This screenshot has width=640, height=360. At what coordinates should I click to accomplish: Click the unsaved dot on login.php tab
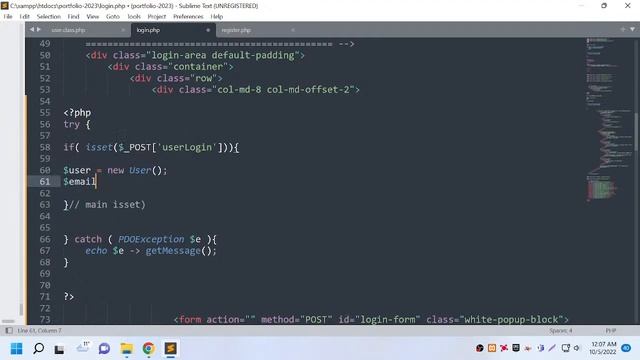(208, 30)
